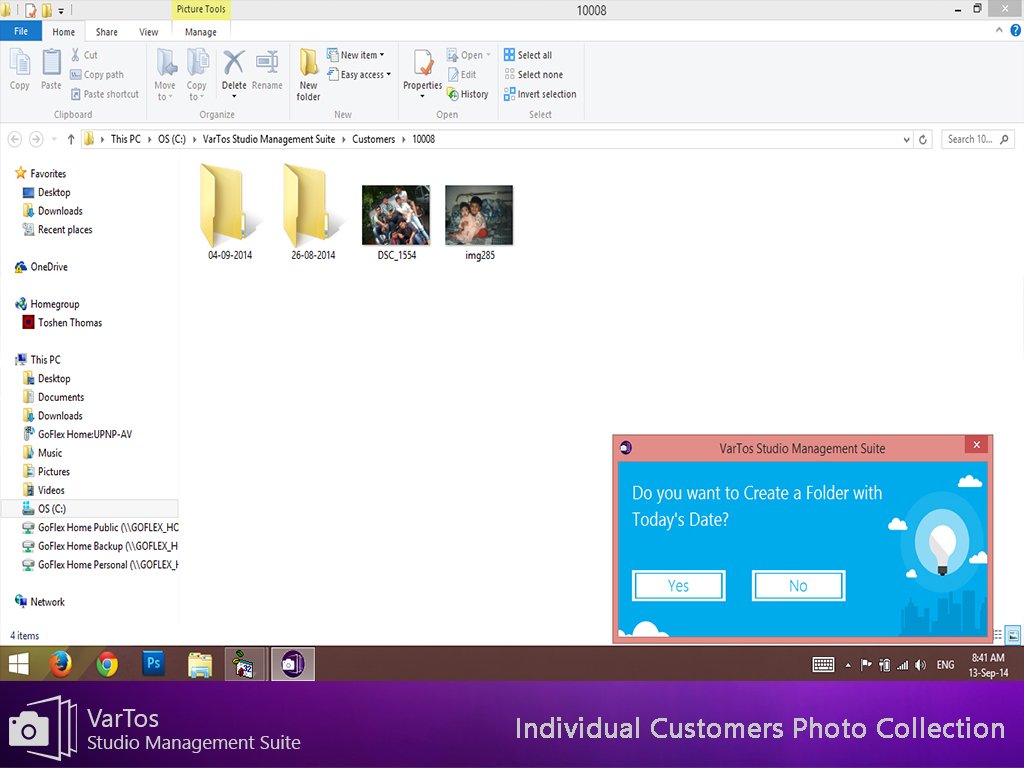Click the Paste ribbon button
1024x768 pixels.
pyautogui.click(x=51, y=69)
